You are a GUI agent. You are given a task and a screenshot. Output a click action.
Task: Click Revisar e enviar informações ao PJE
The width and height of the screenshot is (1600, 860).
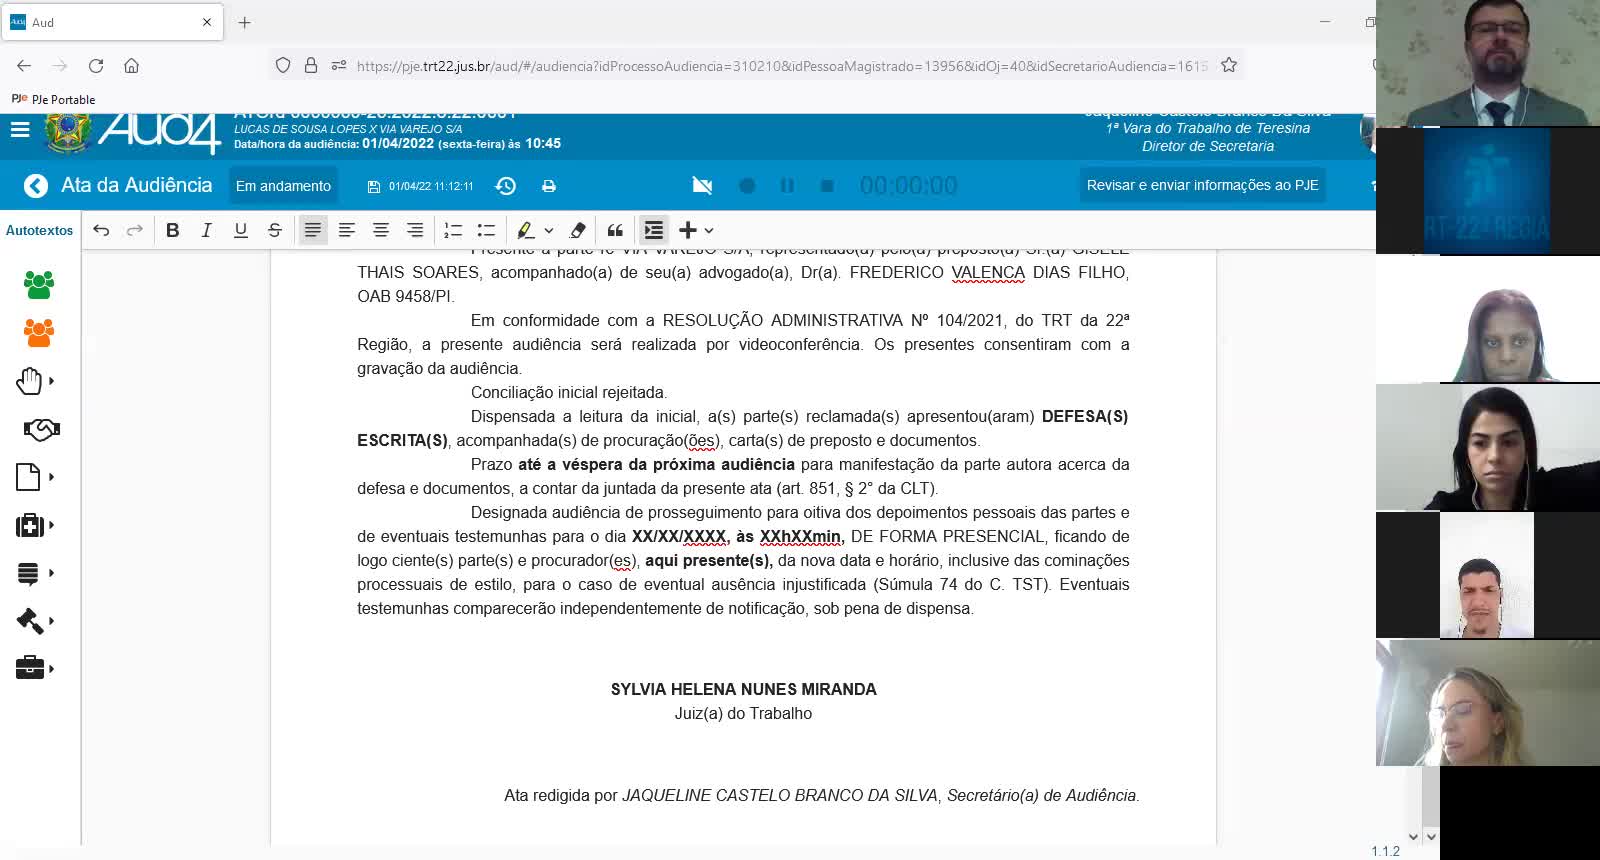pos(1203,185)
